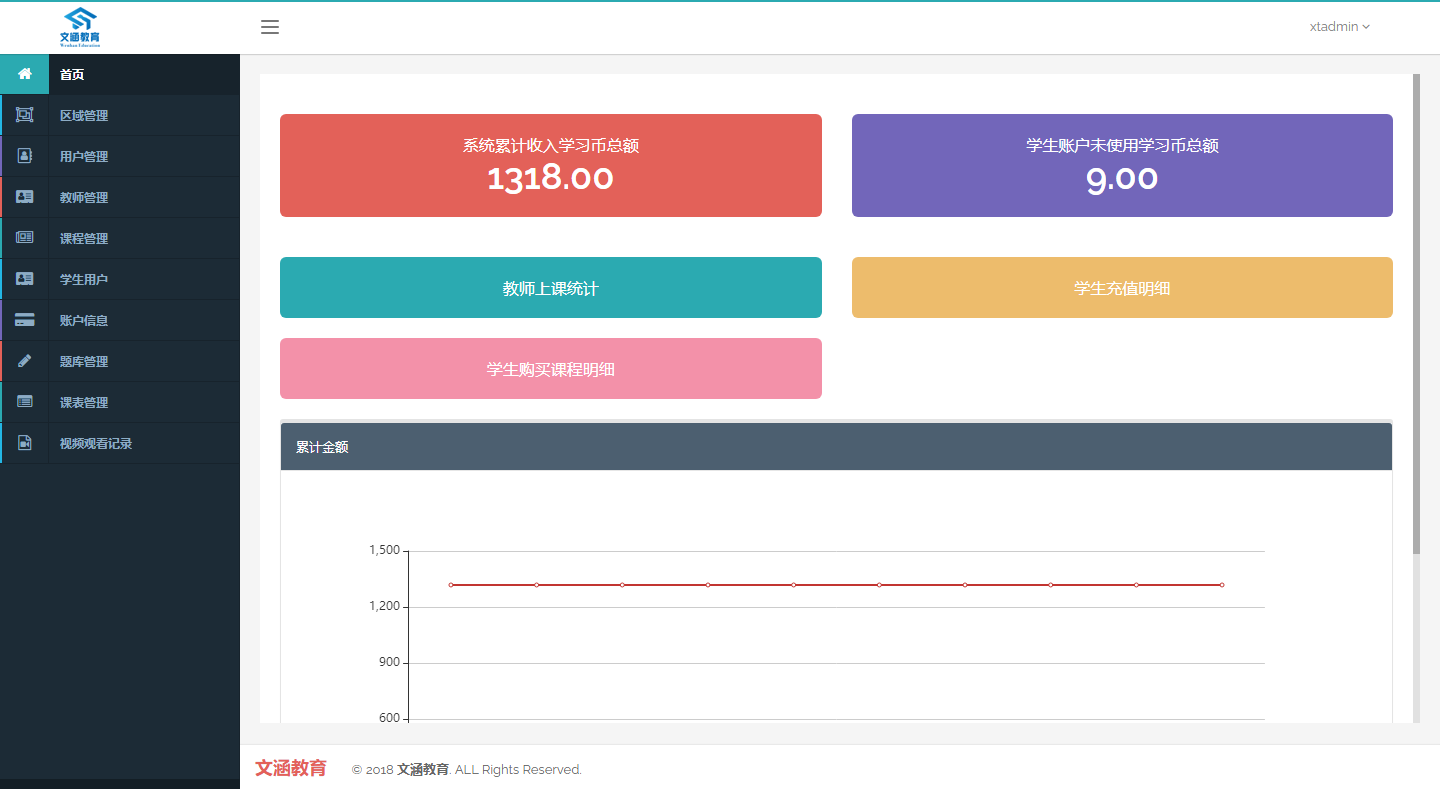Click the 900 axis label on chart
The height and width of the screenshot is (789, 1440).
[x=390, y=662]
